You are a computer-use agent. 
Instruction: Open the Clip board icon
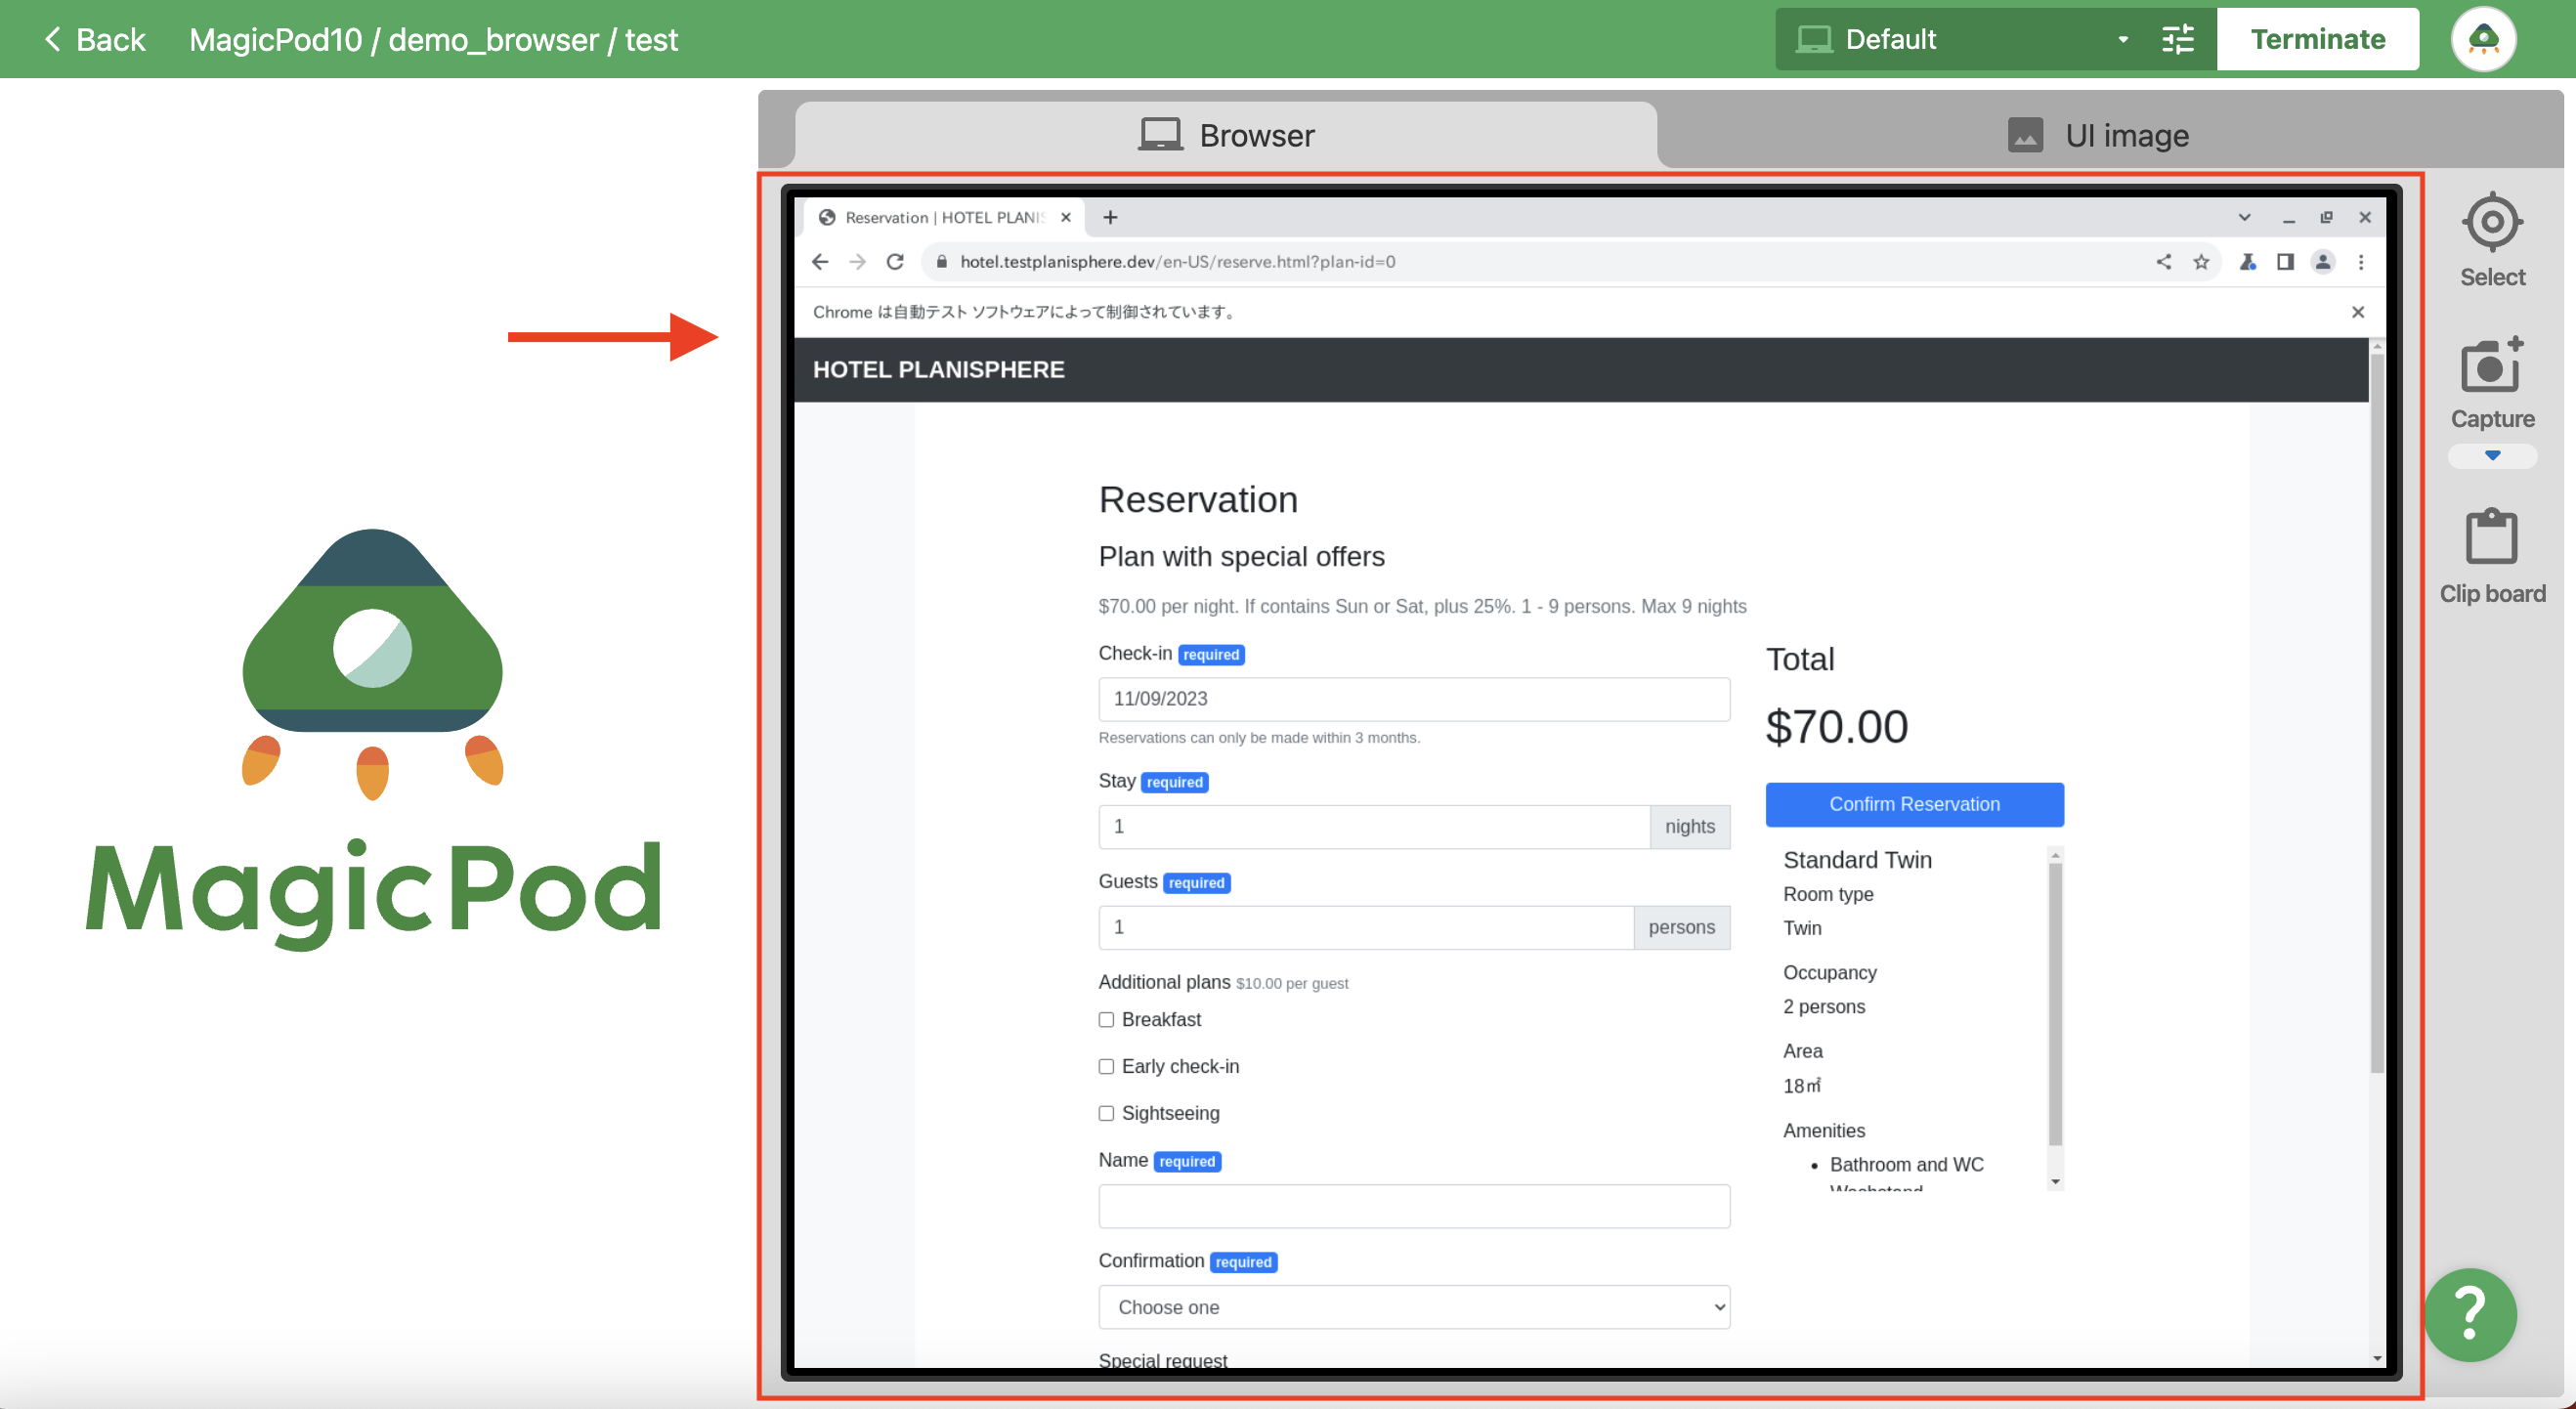2490,537
